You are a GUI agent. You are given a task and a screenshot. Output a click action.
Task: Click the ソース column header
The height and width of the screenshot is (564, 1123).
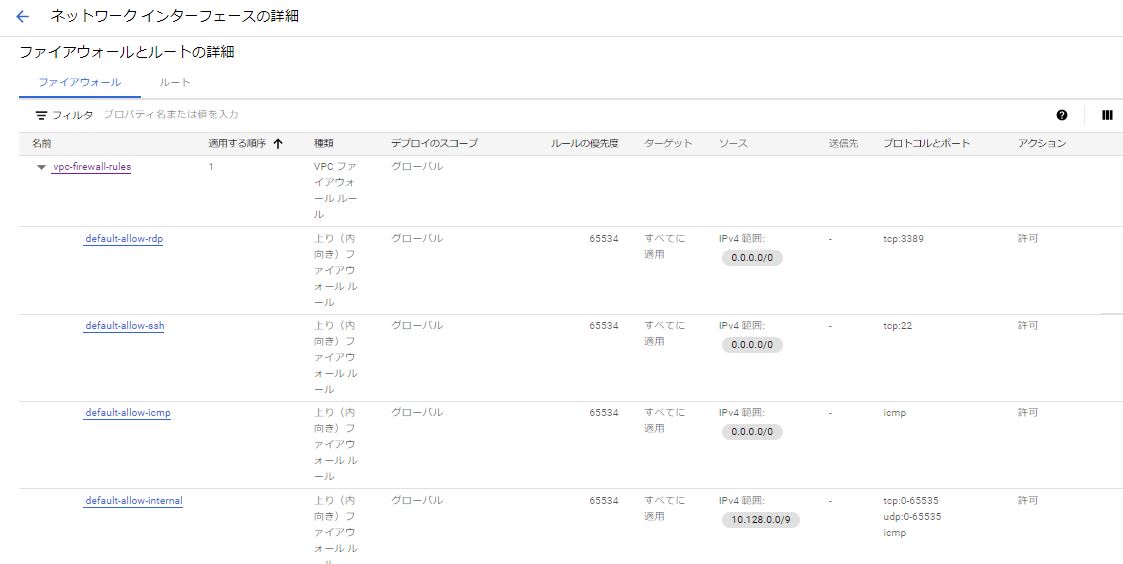click(x=733, y=143)
